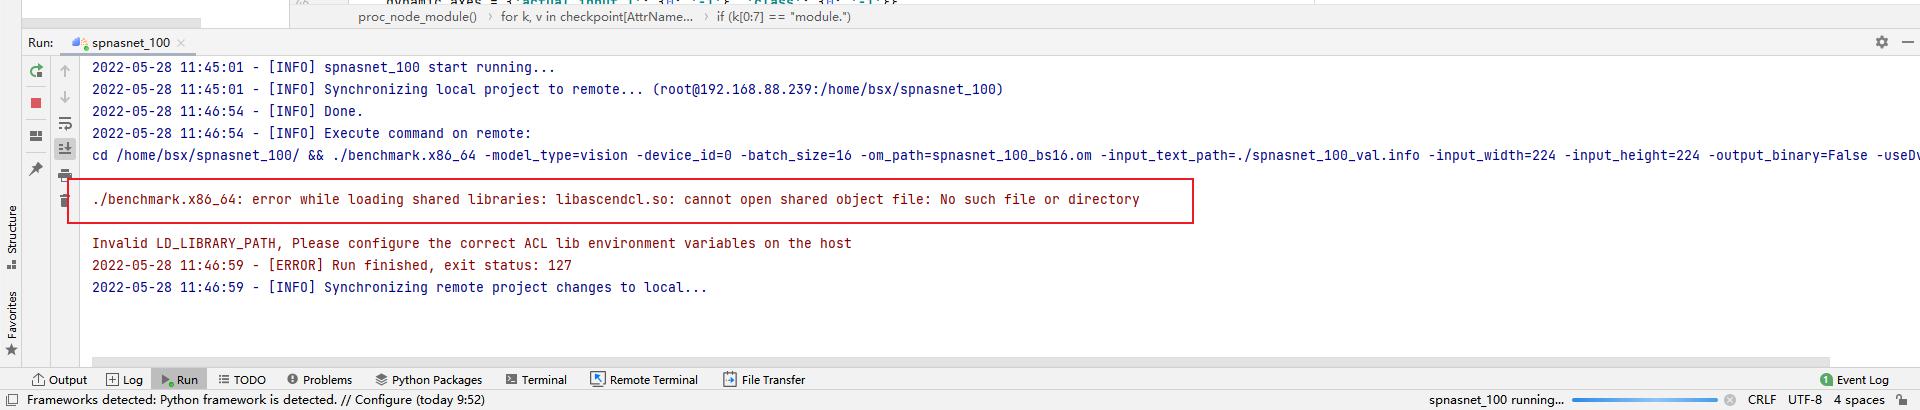Select the spnasnet_100 run tab
Screen dimensions: 1920x410
click(x=128, y=43)
